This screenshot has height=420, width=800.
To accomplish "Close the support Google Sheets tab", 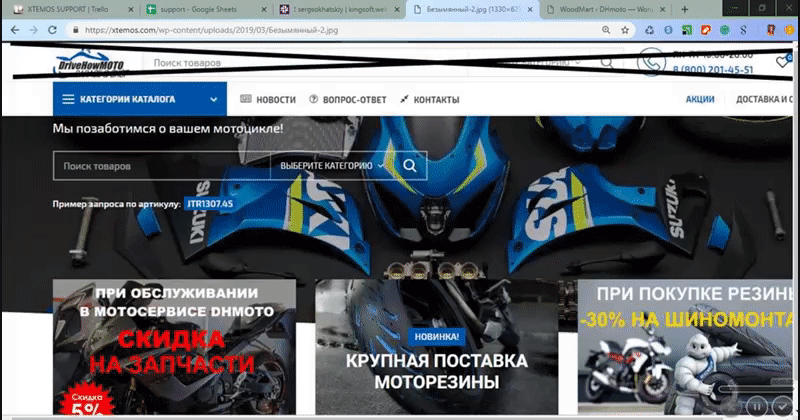I will [x=264, y=9].
